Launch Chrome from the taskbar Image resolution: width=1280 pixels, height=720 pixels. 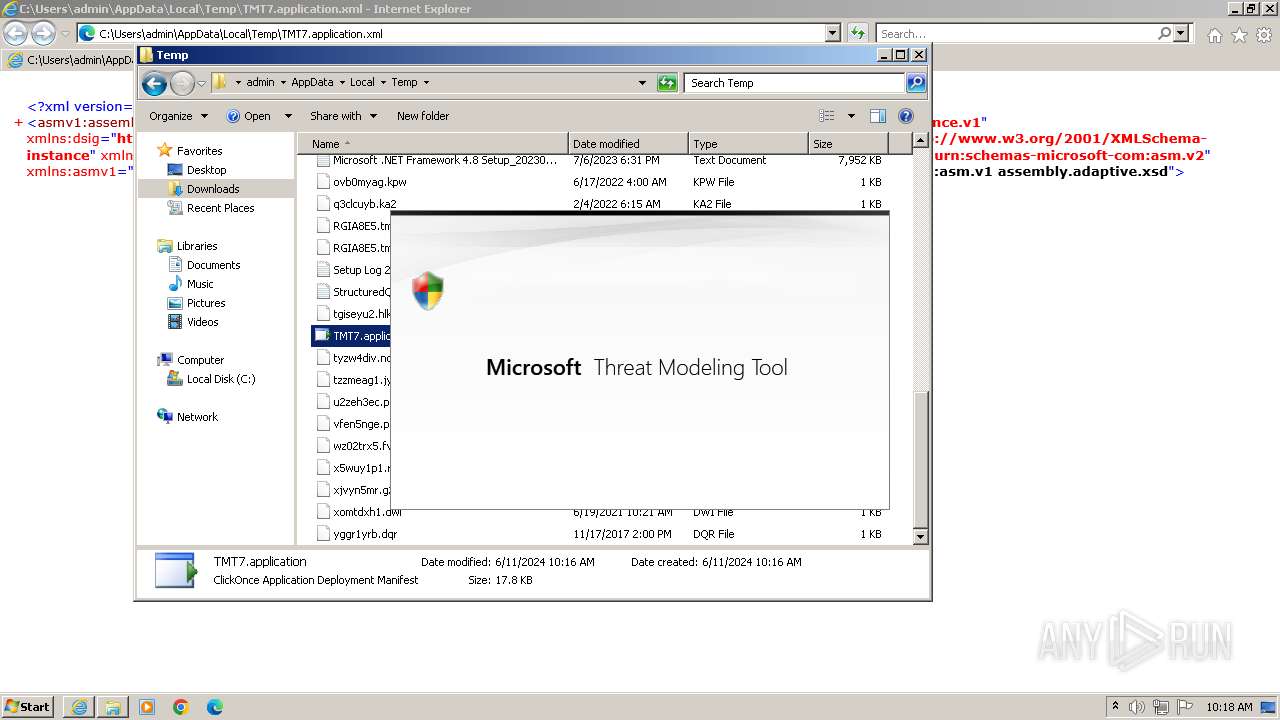[x=181, y=707]
